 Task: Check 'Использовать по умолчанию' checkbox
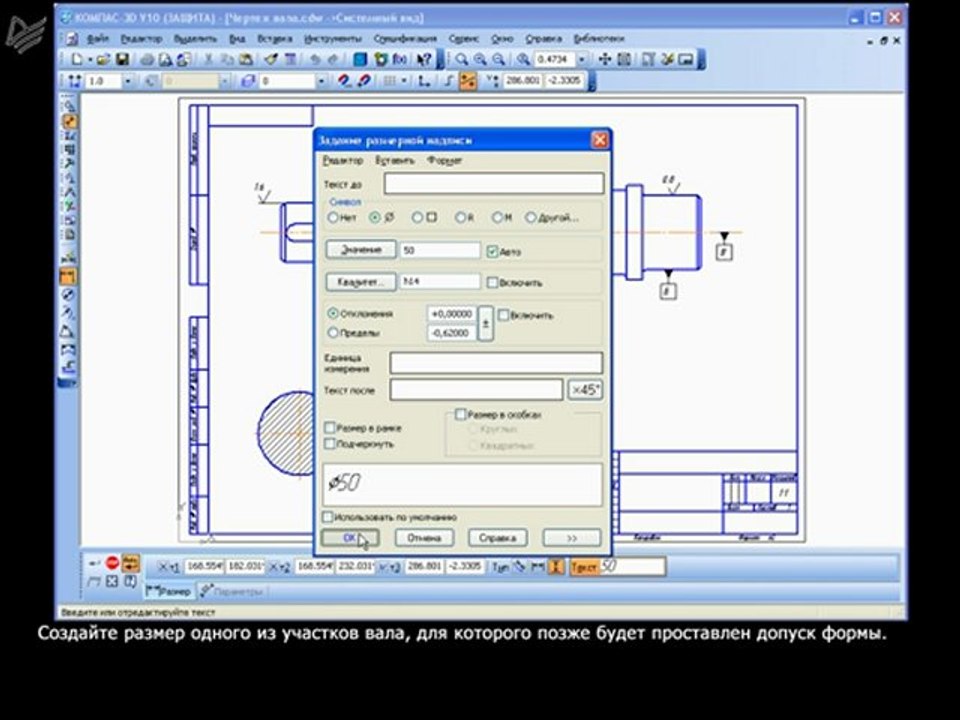pyautogui.click(x=328, y=517)
